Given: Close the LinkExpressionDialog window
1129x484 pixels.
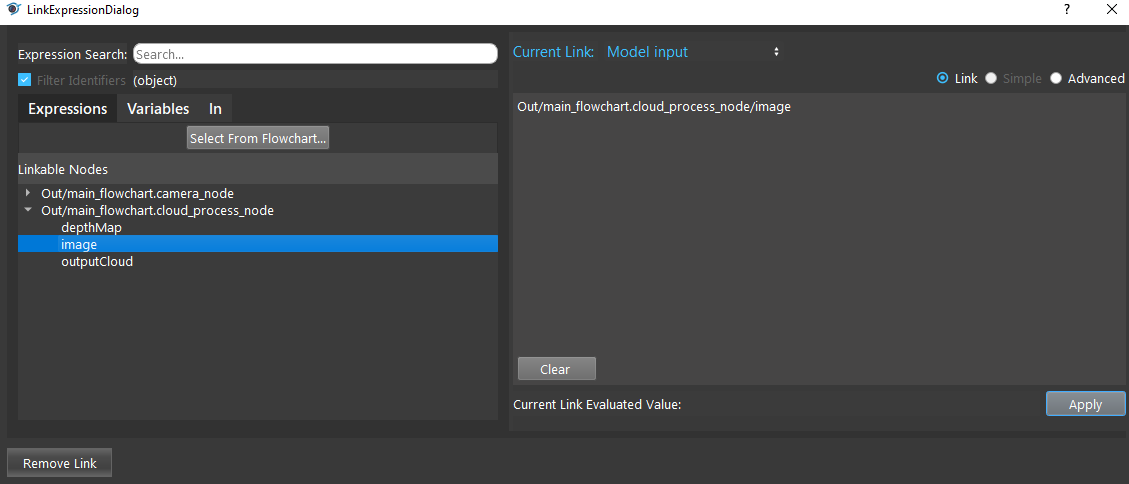Looking at the screenshot, I should [x=1110, y=10].
